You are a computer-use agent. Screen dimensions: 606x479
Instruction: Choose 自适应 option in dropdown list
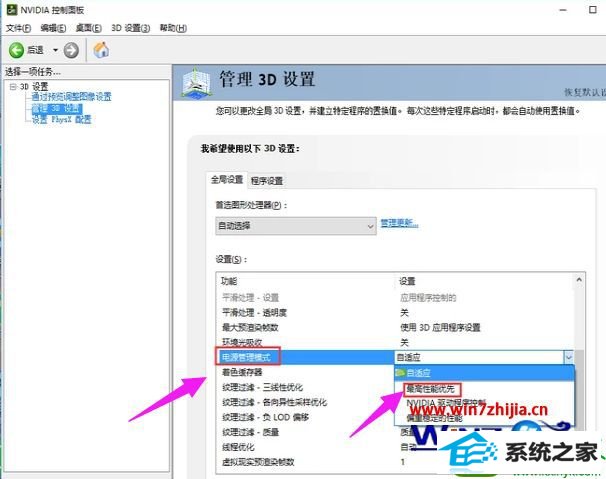484,373
